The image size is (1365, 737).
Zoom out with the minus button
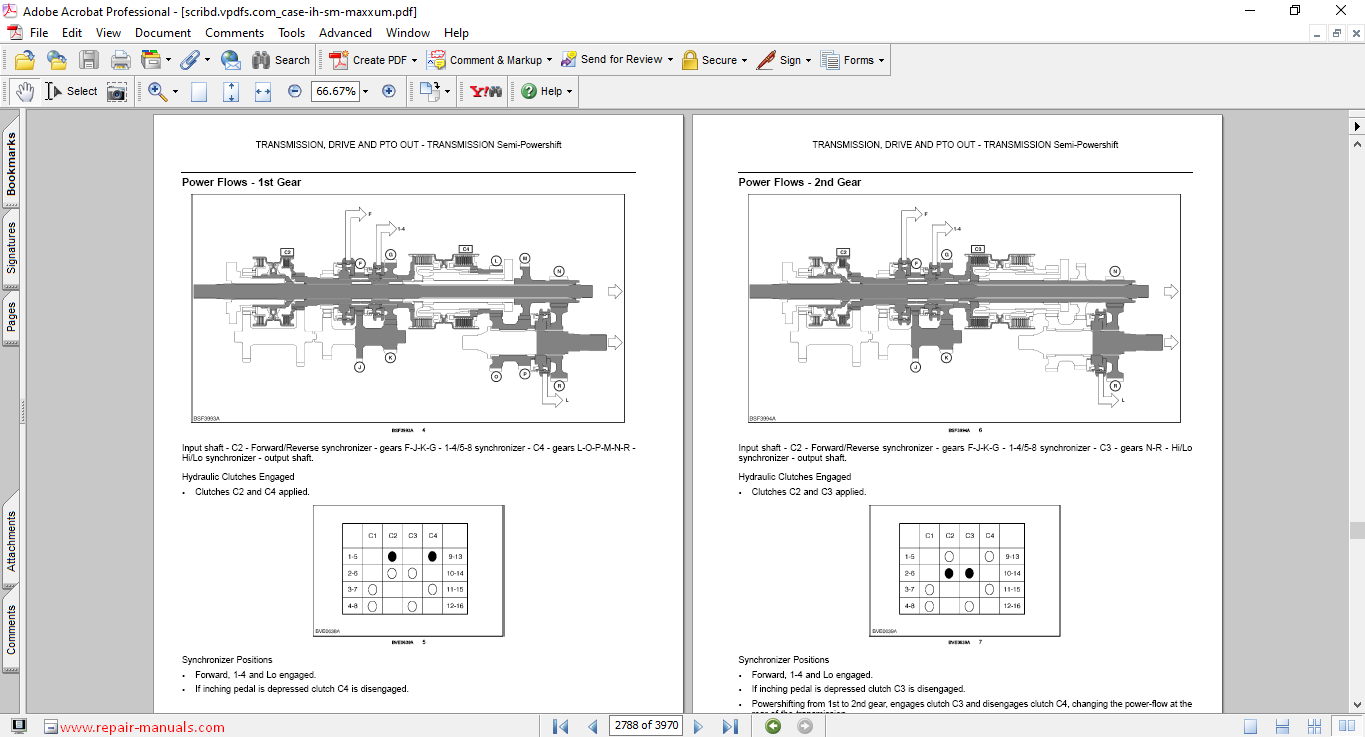pyautogui.click(x=294, y=91)
